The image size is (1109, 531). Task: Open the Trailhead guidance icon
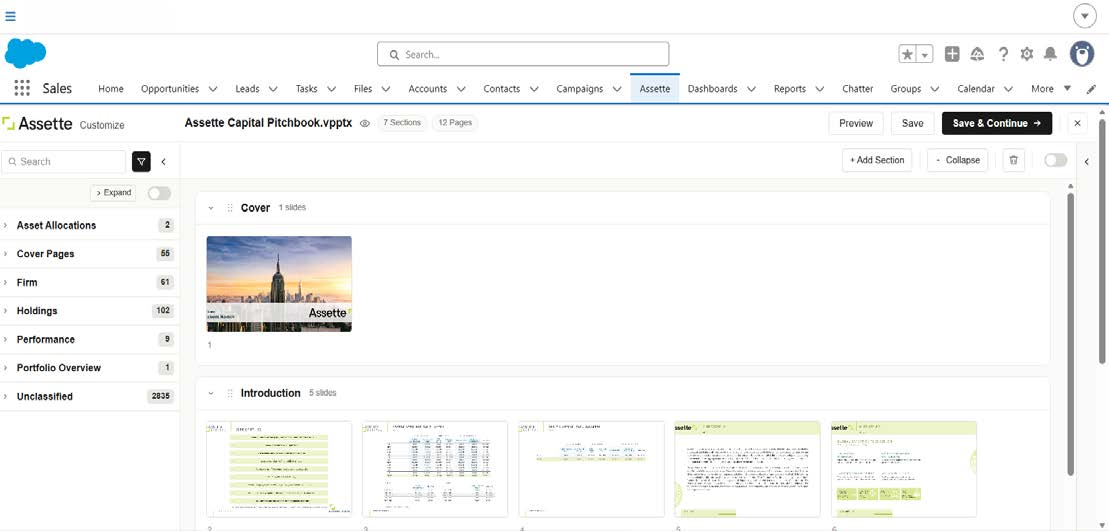click(977, 54)
